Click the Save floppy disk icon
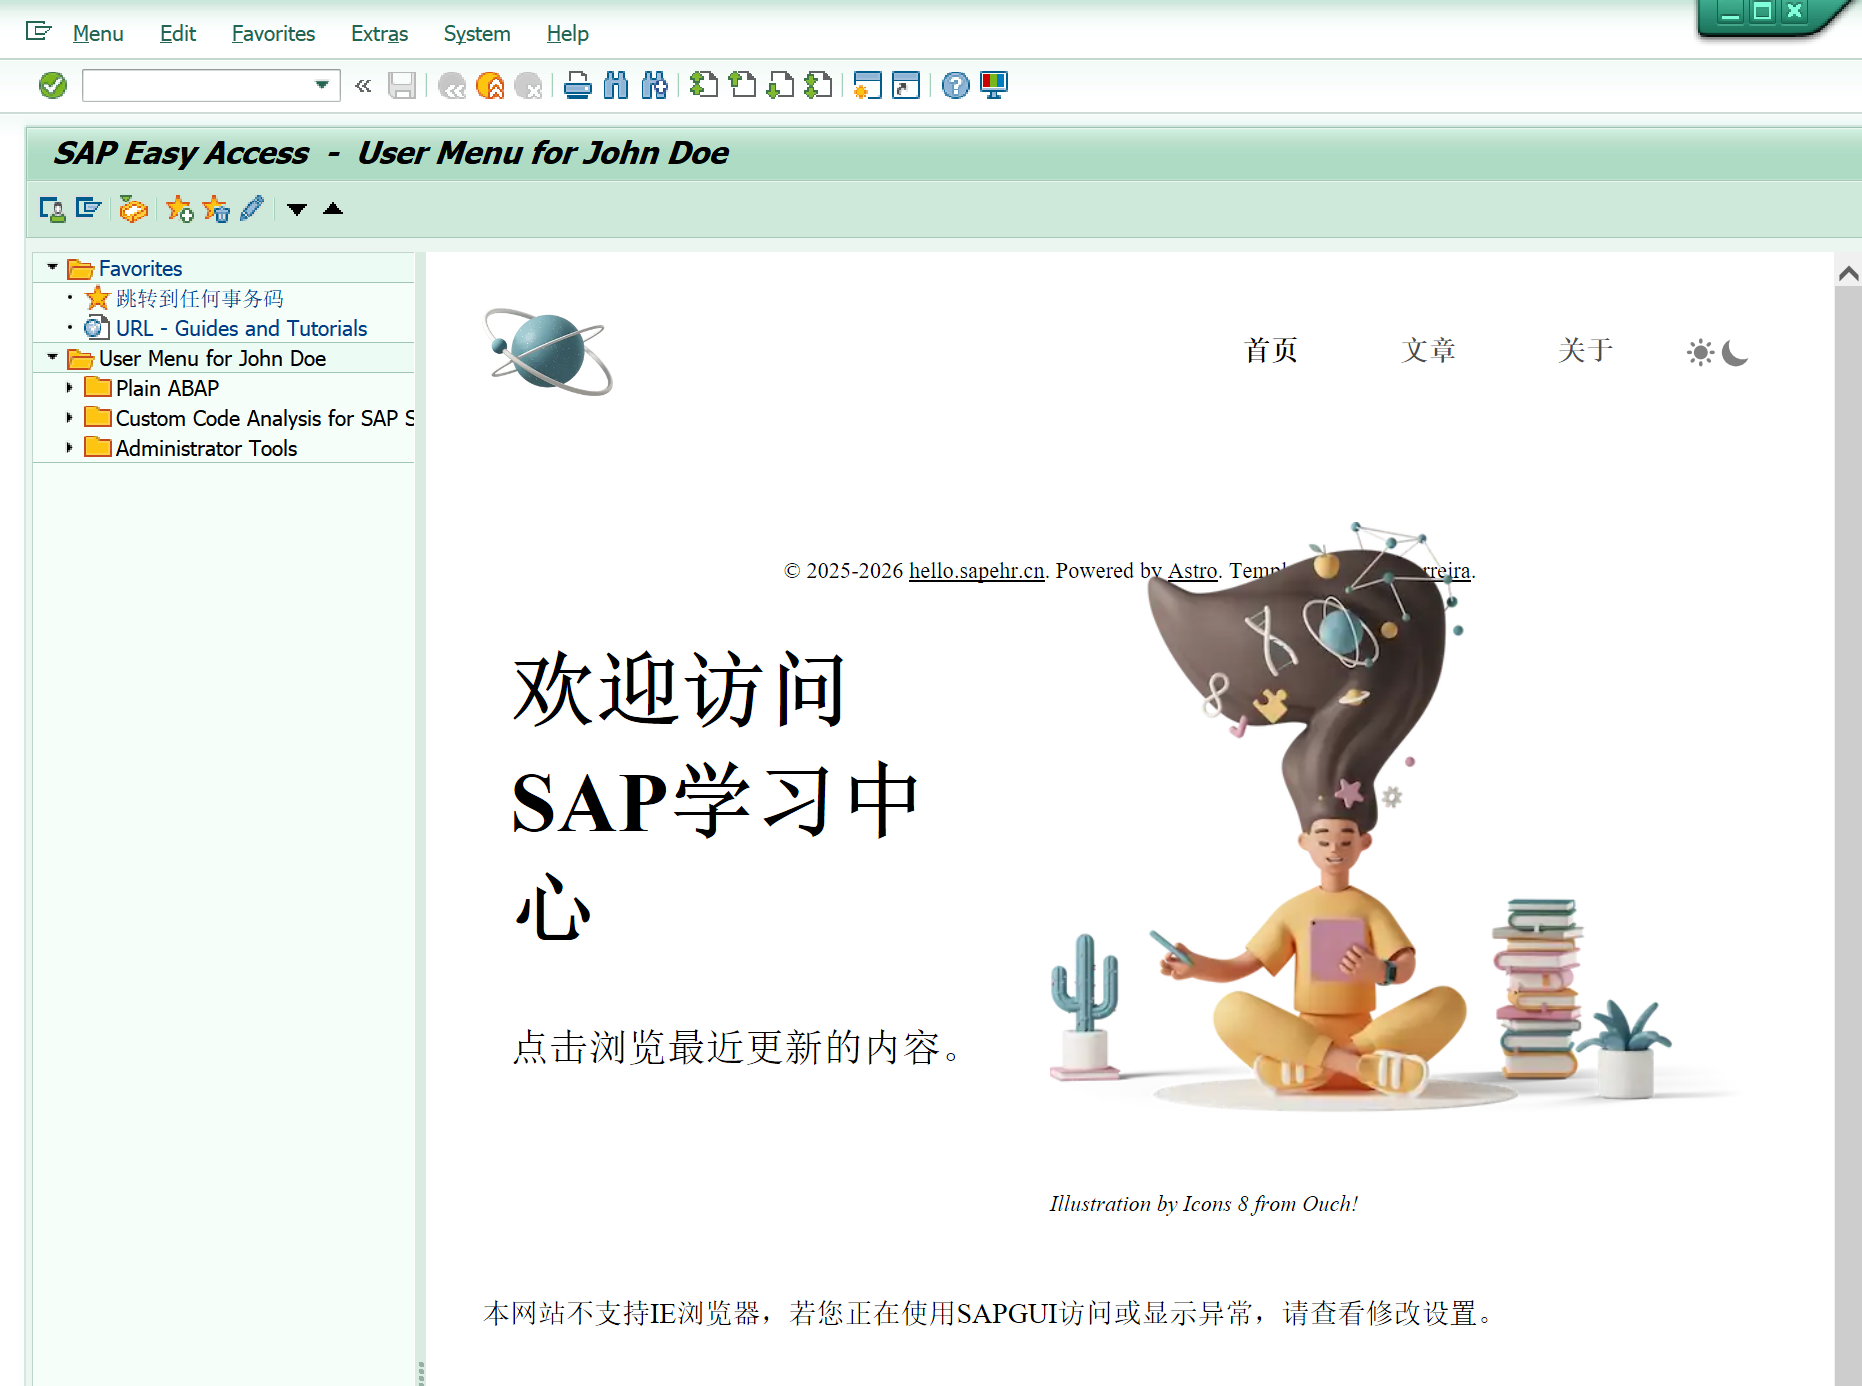The width and height of the screenshot is (1862, 1386). 402,86
